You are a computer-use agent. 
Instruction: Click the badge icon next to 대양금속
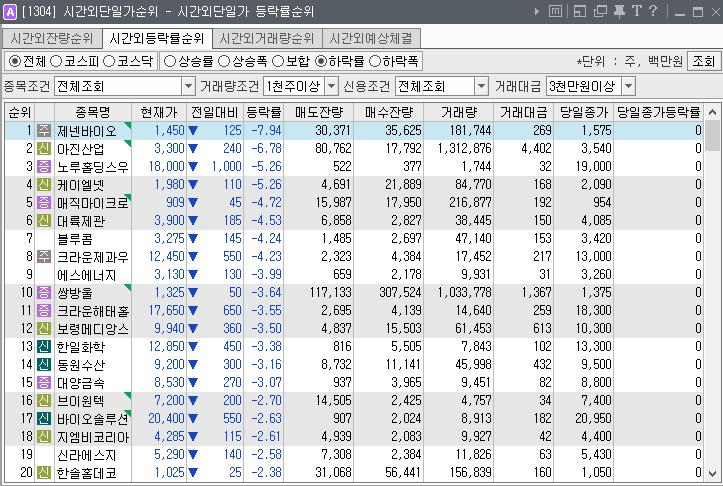44,382
